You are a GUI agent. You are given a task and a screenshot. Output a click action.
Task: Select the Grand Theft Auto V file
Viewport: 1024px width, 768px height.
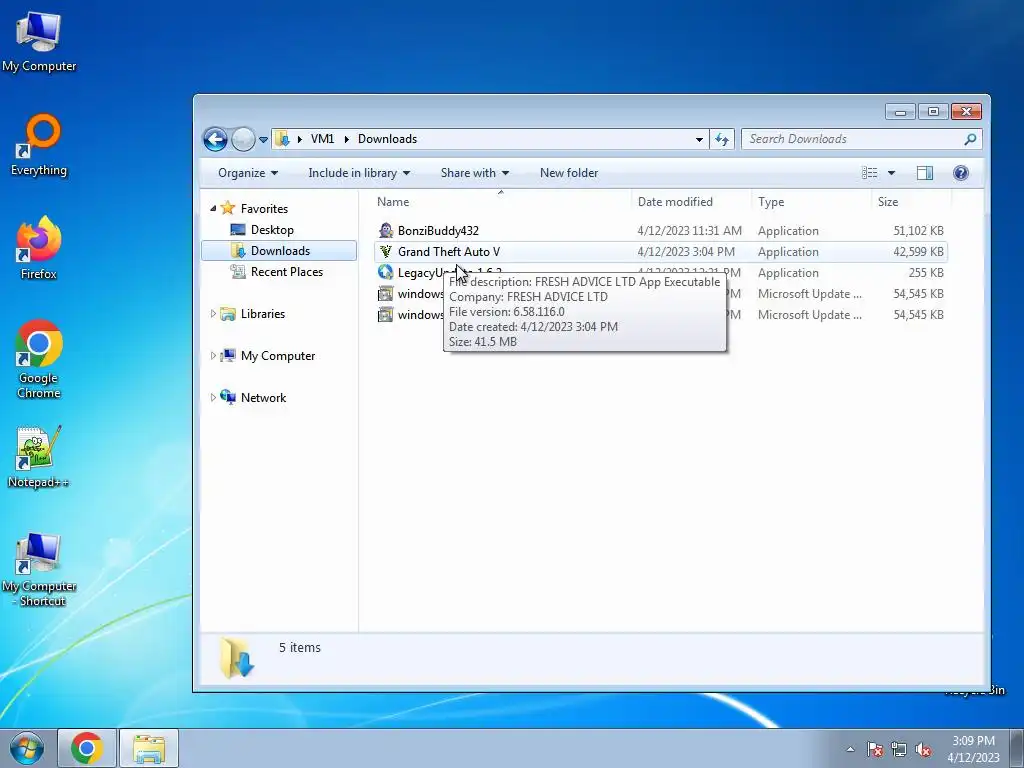[449, 251]
